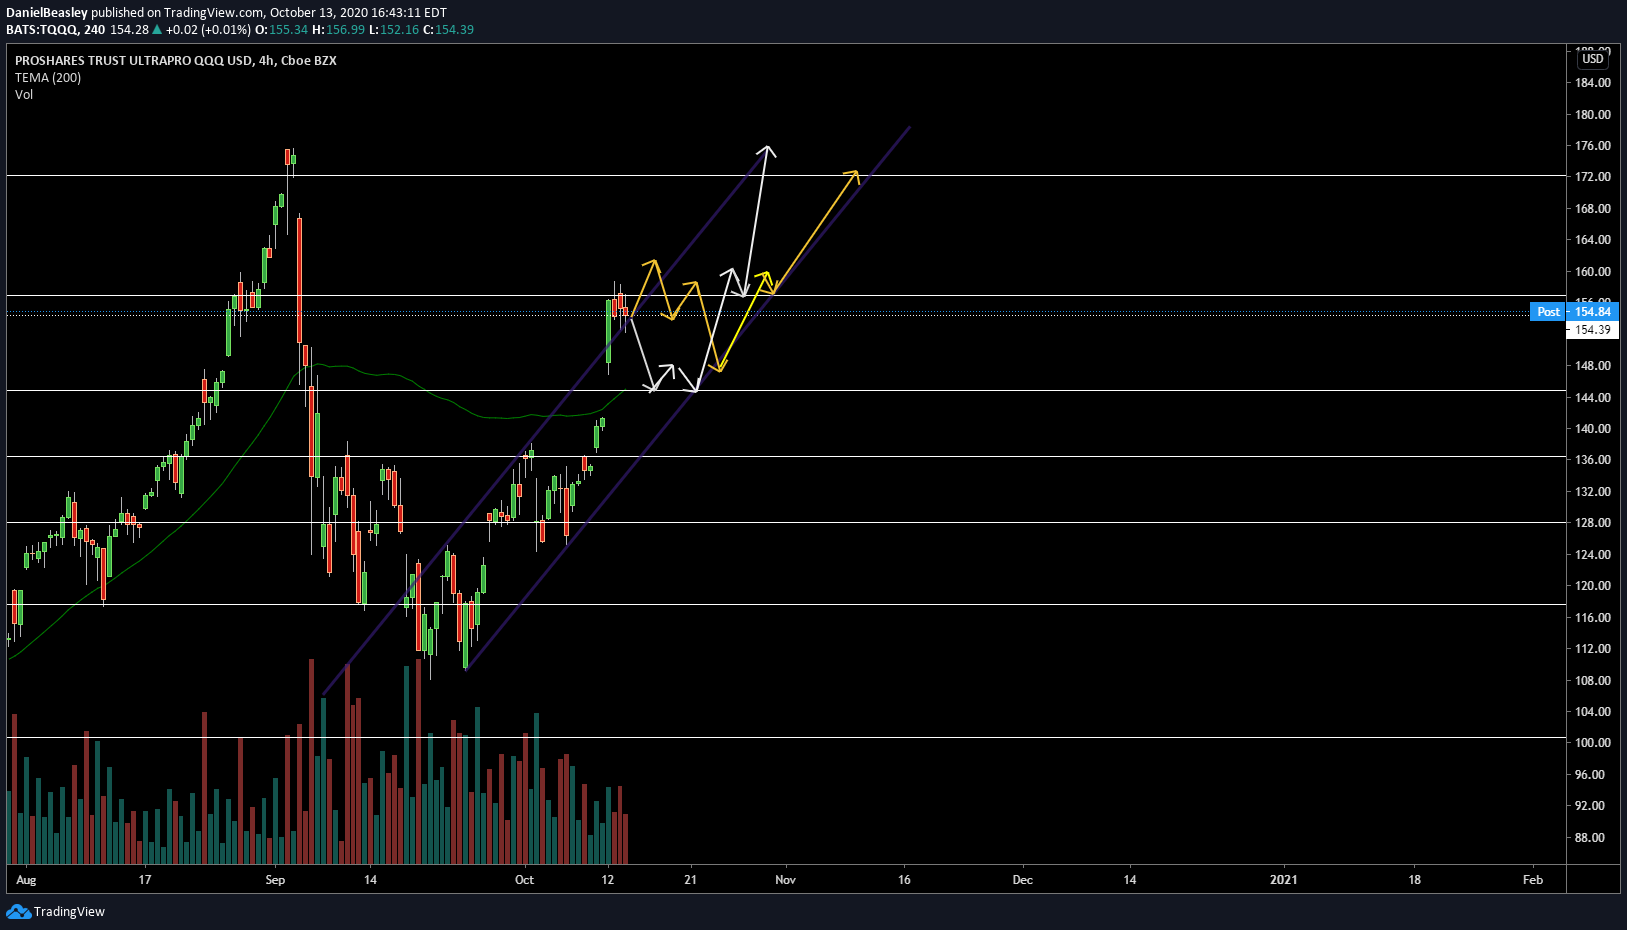Image resolution: width=1627 pixels, height=930 pixels.
Task: Click the Dec date label on time axis
Action: point(1022,880)
